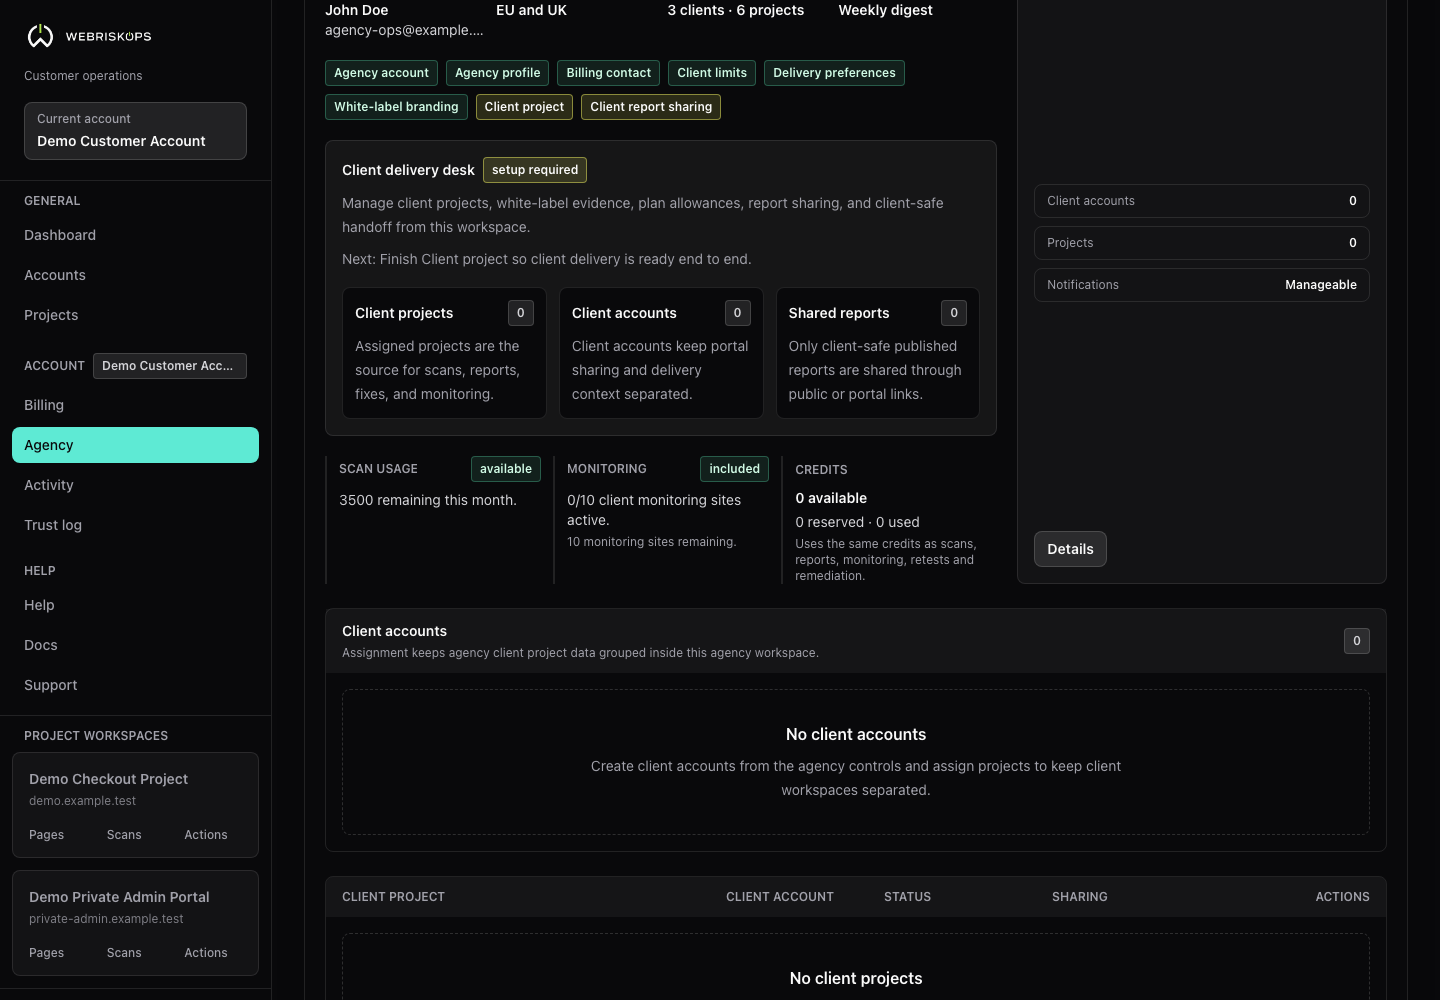Click the Details button
The height and width of the screenshot is (1000, 1440).
coord(1070,549)
